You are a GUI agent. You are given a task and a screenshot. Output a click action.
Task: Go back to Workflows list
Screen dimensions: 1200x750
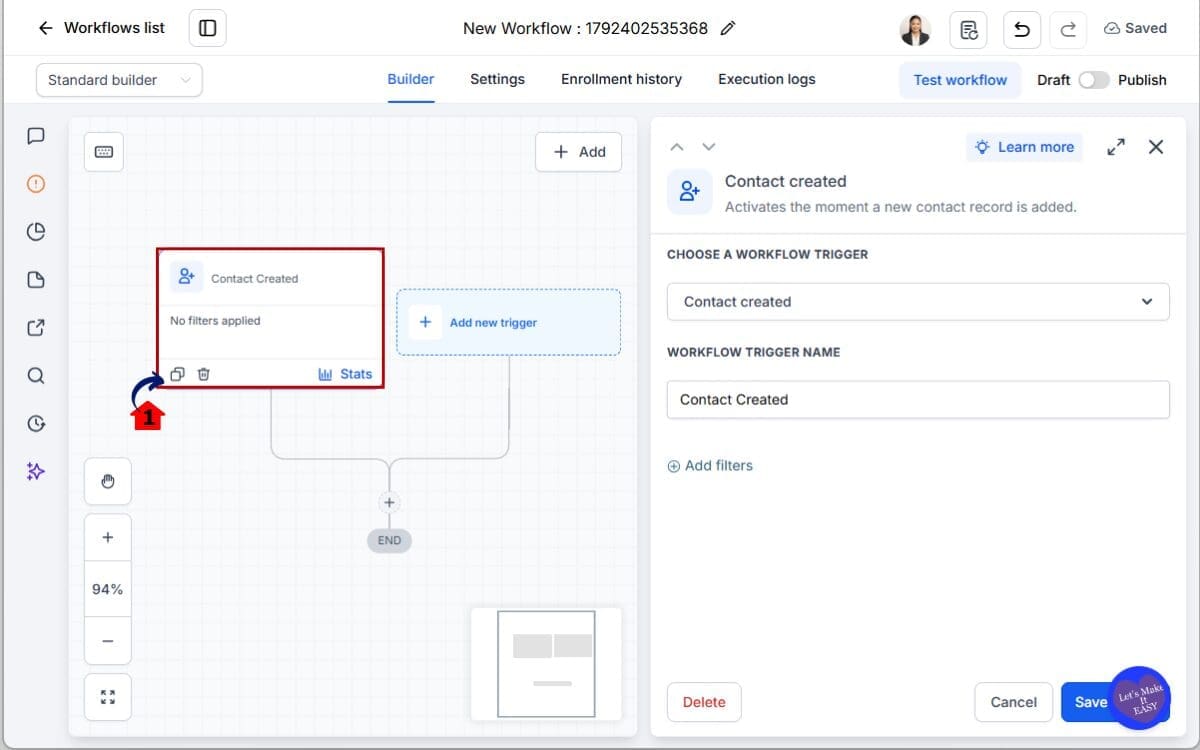coord(101,28)
